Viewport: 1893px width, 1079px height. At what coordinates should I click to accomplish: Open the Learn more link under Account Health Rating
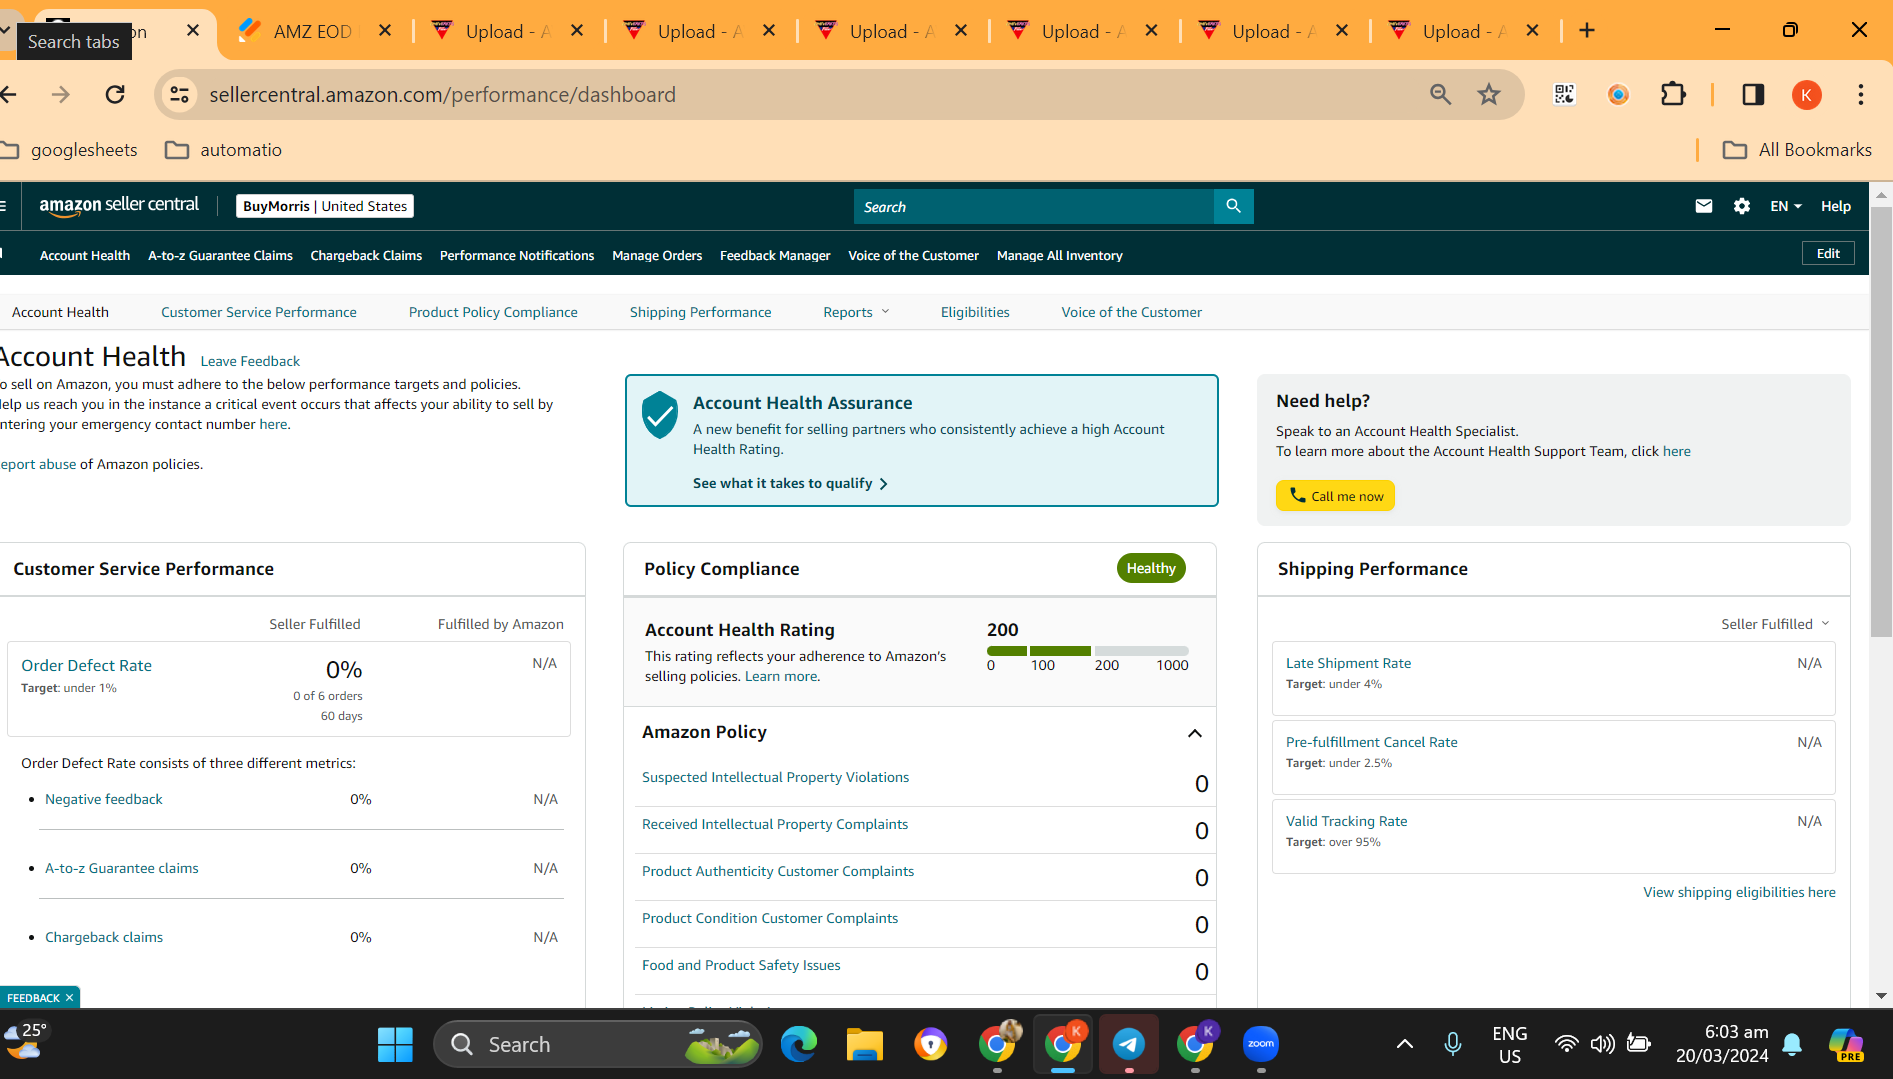782,676
